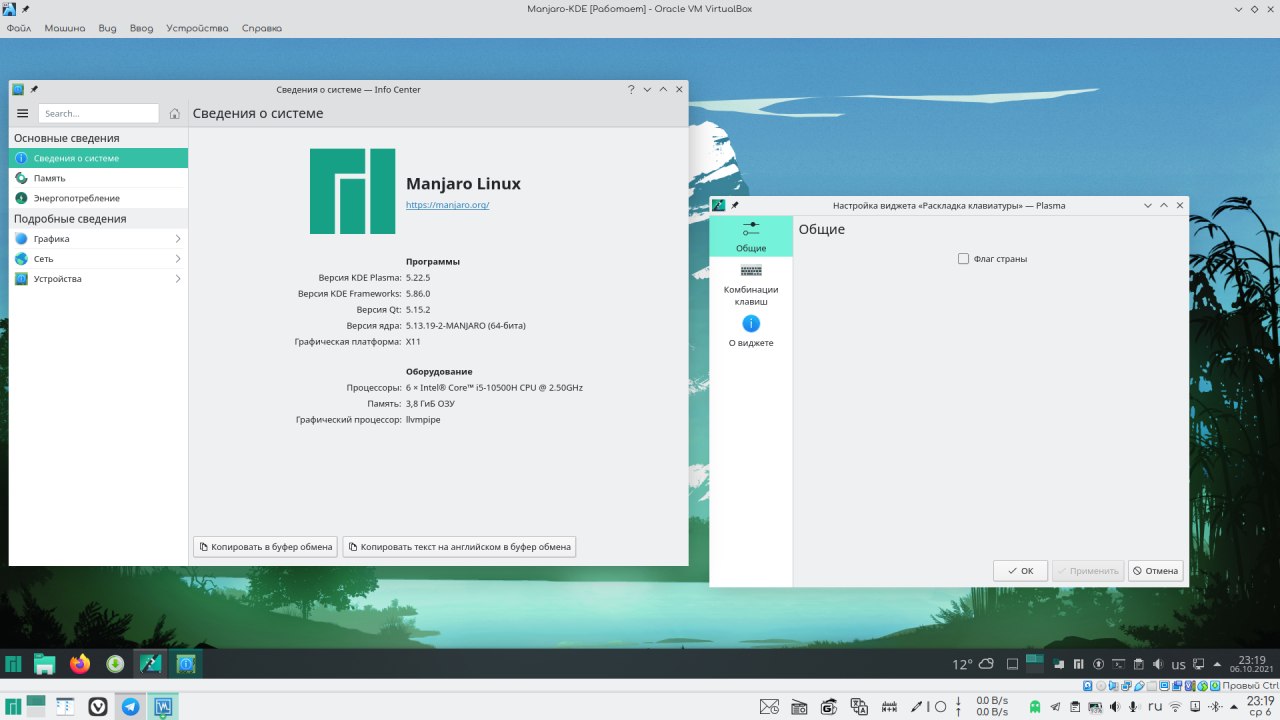The width and height of the screenshot is (1280, 720).
Task: Click the microphone icon in host tray
Action: pos(1133,707)
